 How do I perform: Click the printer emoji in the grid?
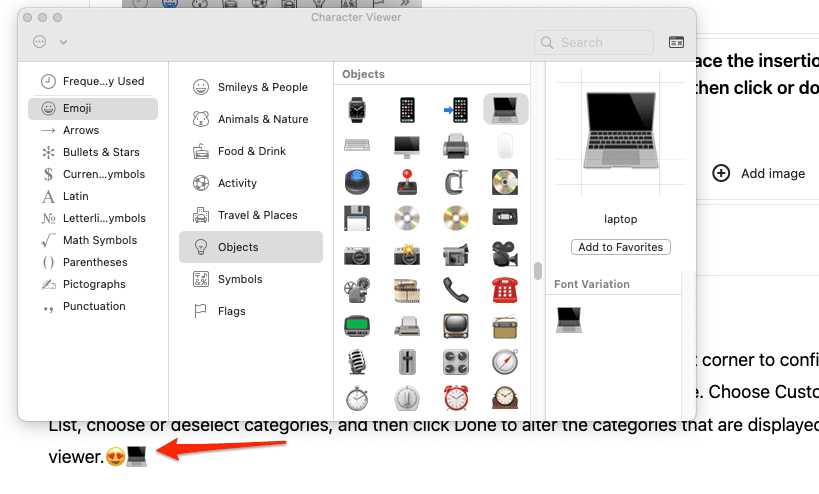[x=456, y=146]
